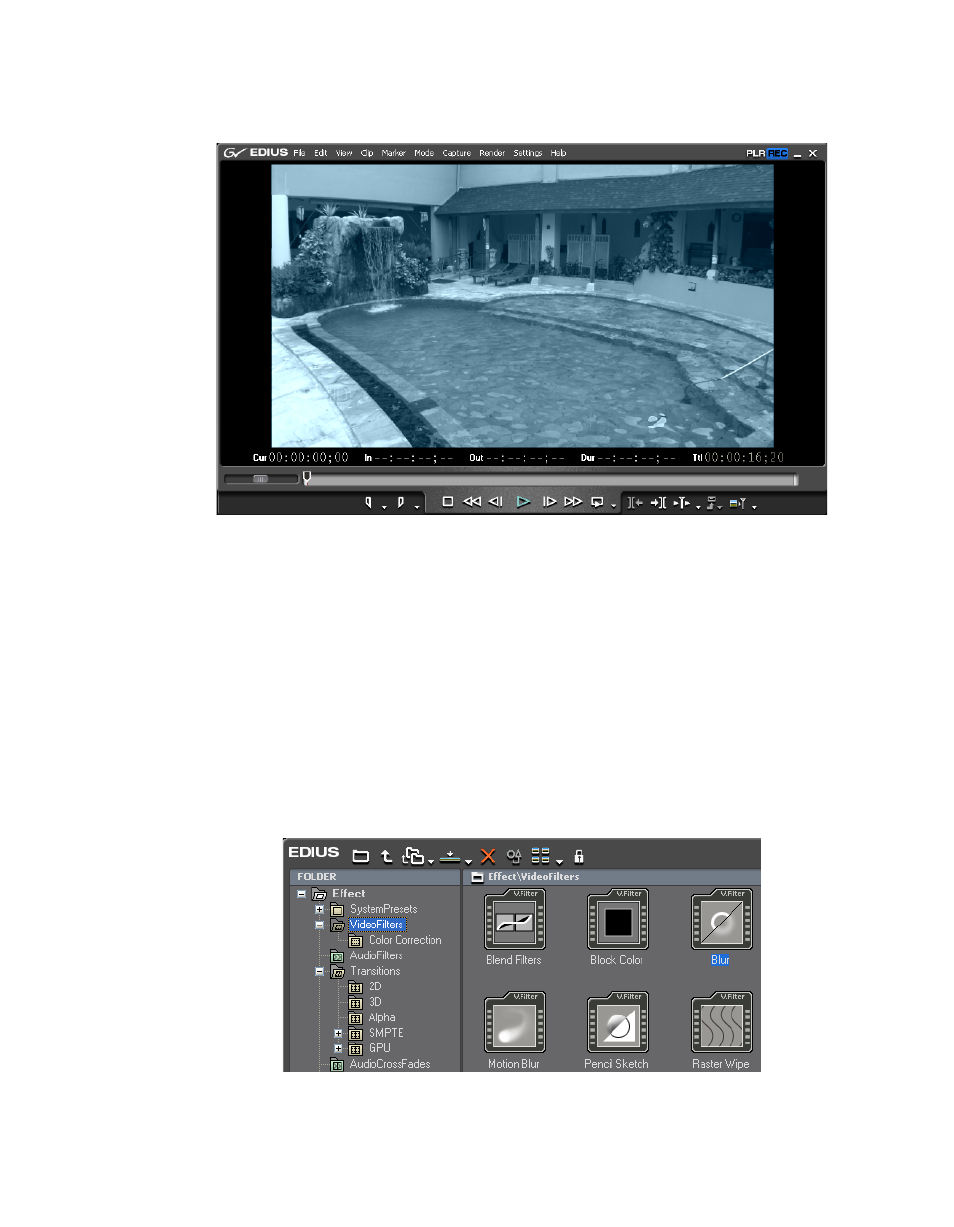Click the Set Out point marker icon

click(x=401, y=503)
